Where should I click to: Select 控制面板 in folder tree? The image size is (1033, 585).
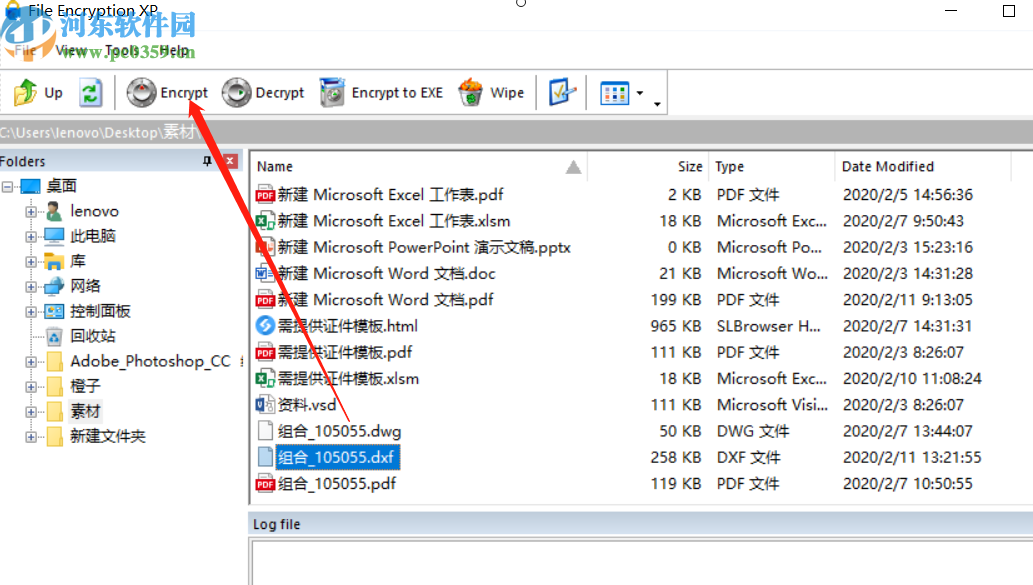coord(100,312)
